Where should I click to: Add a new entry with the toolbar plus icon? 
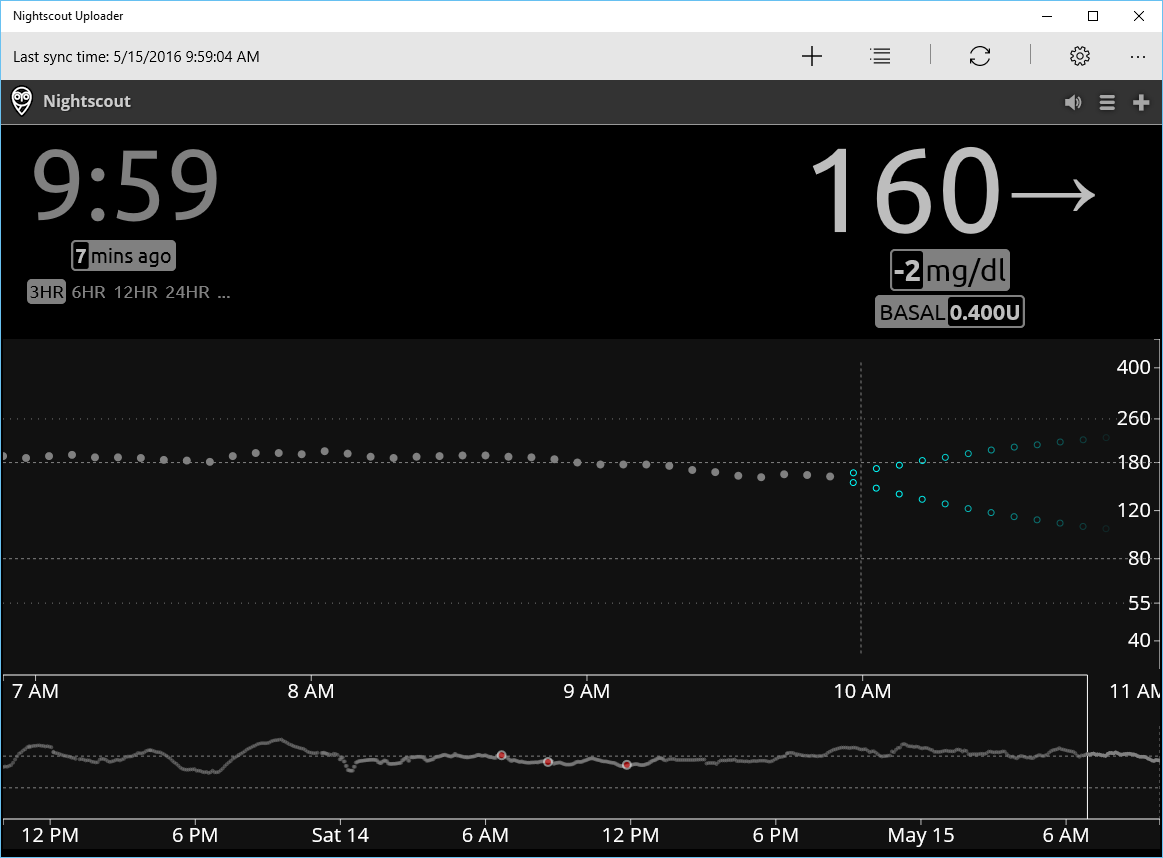coord(811,56)
